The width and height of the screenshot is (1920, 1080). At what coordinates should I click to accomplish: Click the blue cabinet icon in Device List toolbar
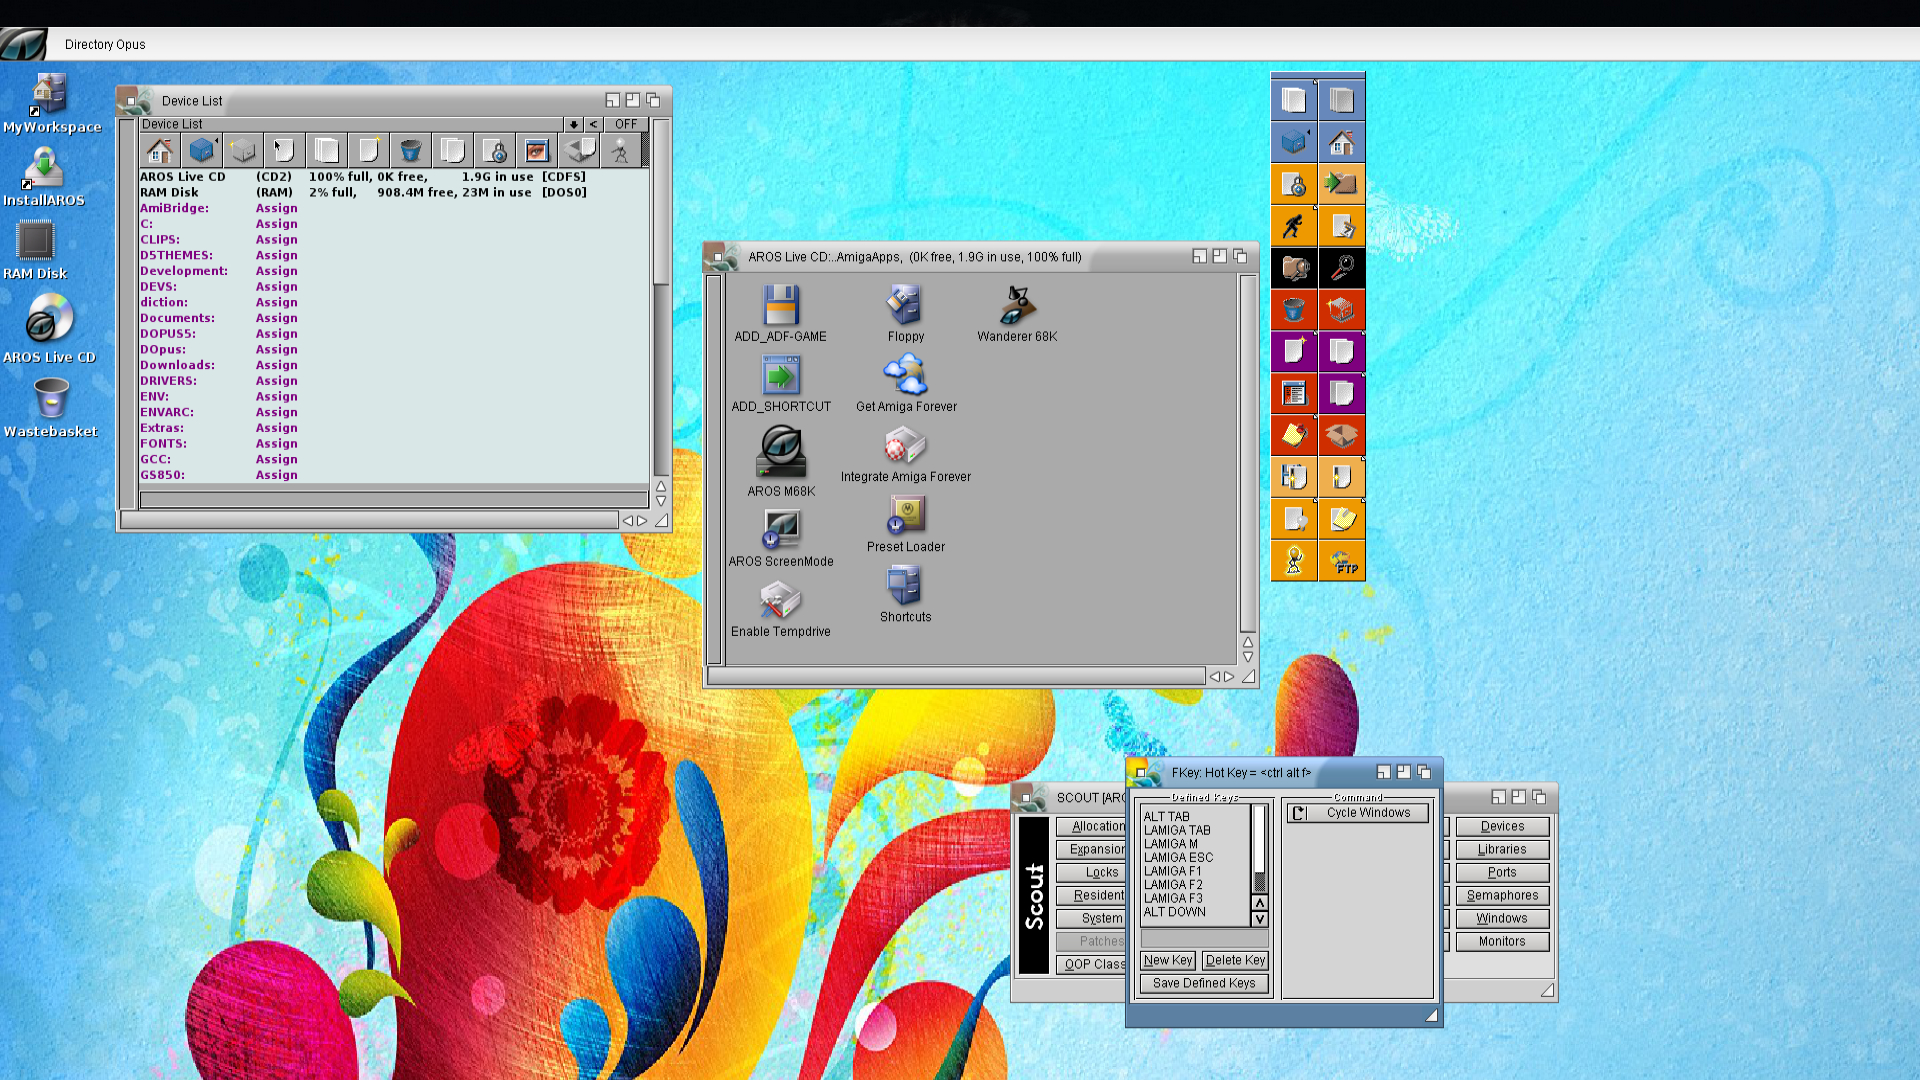point(202,151)
